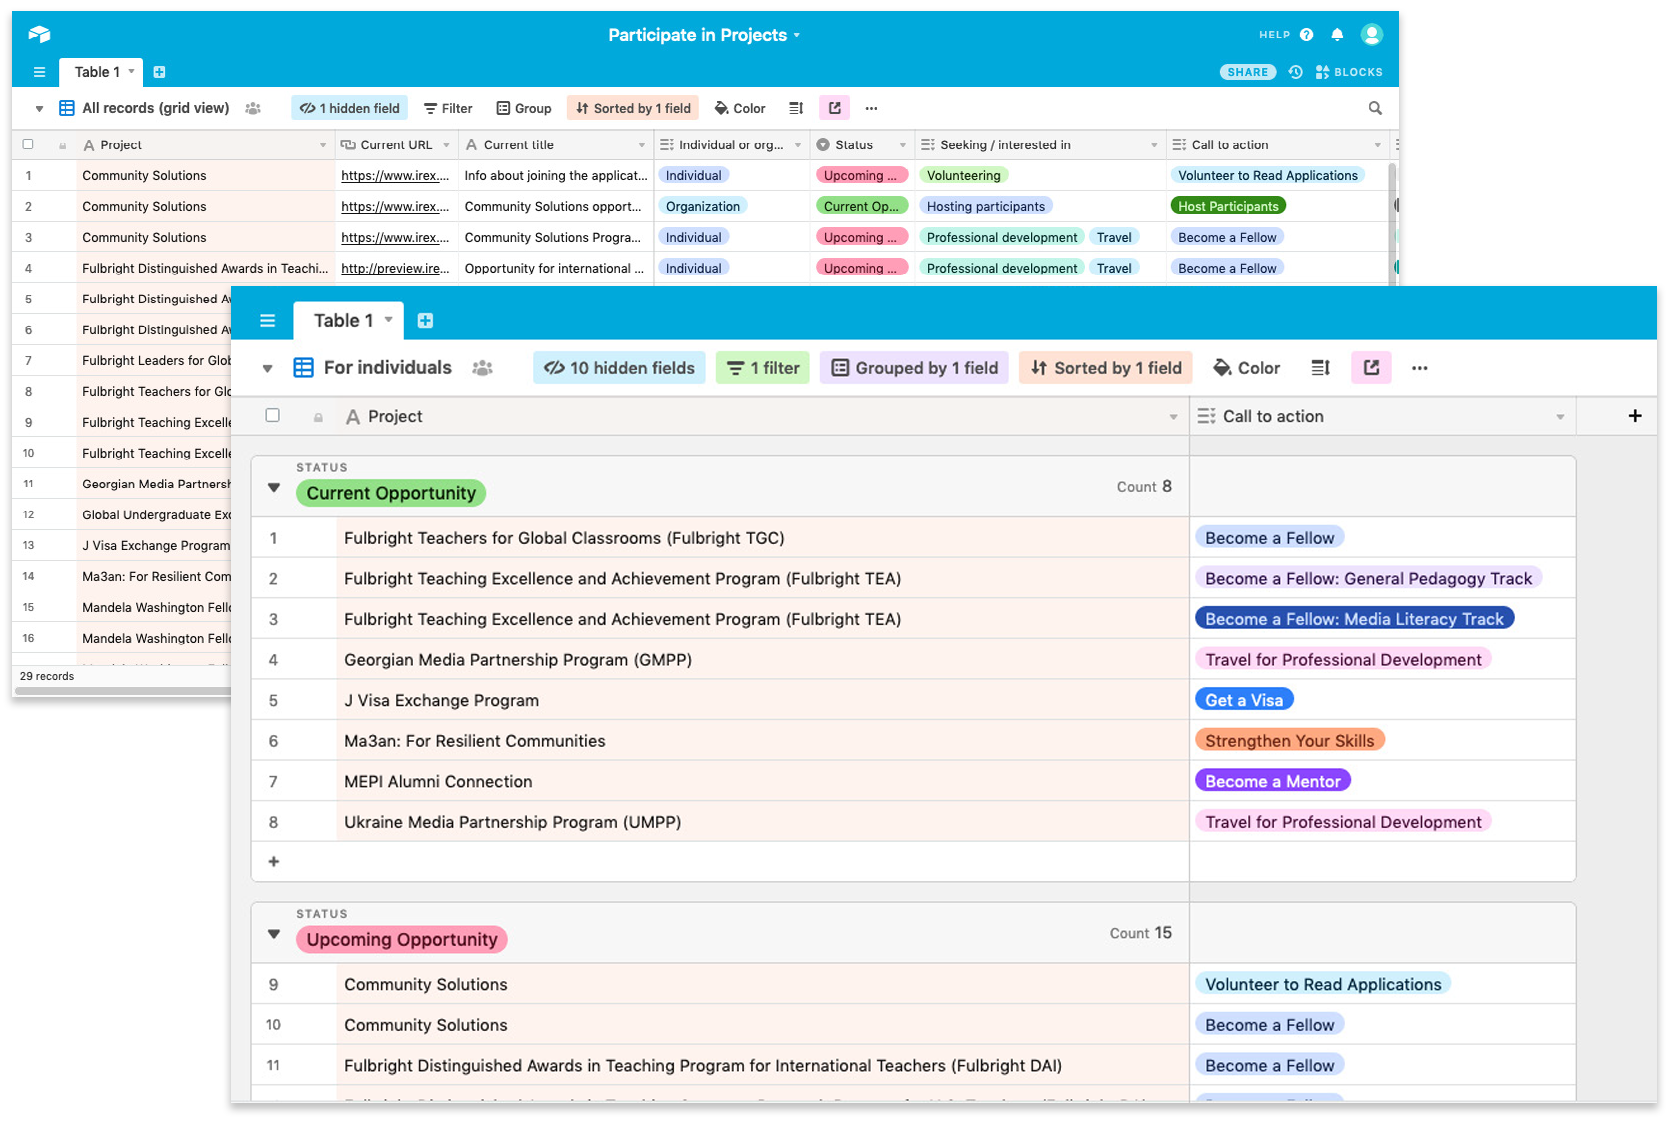Image resolution: width=1675 pixels, height=1126 pixels.
Task: Add a new record in Current Opportunity group
Action: pyautogui.click(x=274, y=861)
